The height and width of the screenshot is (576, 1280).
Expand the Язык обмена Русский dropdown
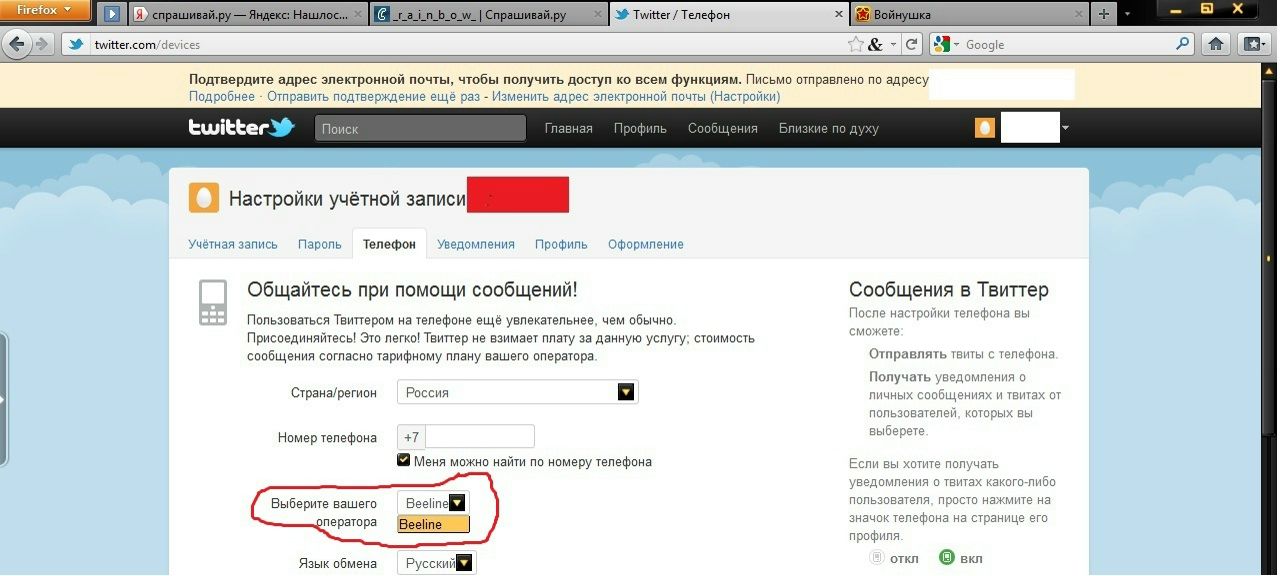[437, 563]
